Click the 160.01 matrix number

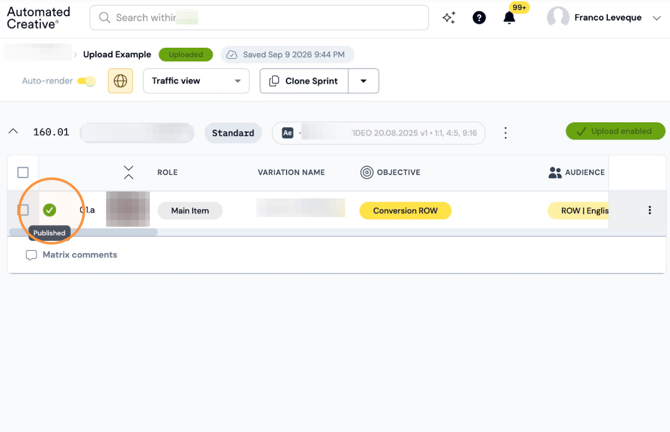pyautogui.click(x=51, y=132)
